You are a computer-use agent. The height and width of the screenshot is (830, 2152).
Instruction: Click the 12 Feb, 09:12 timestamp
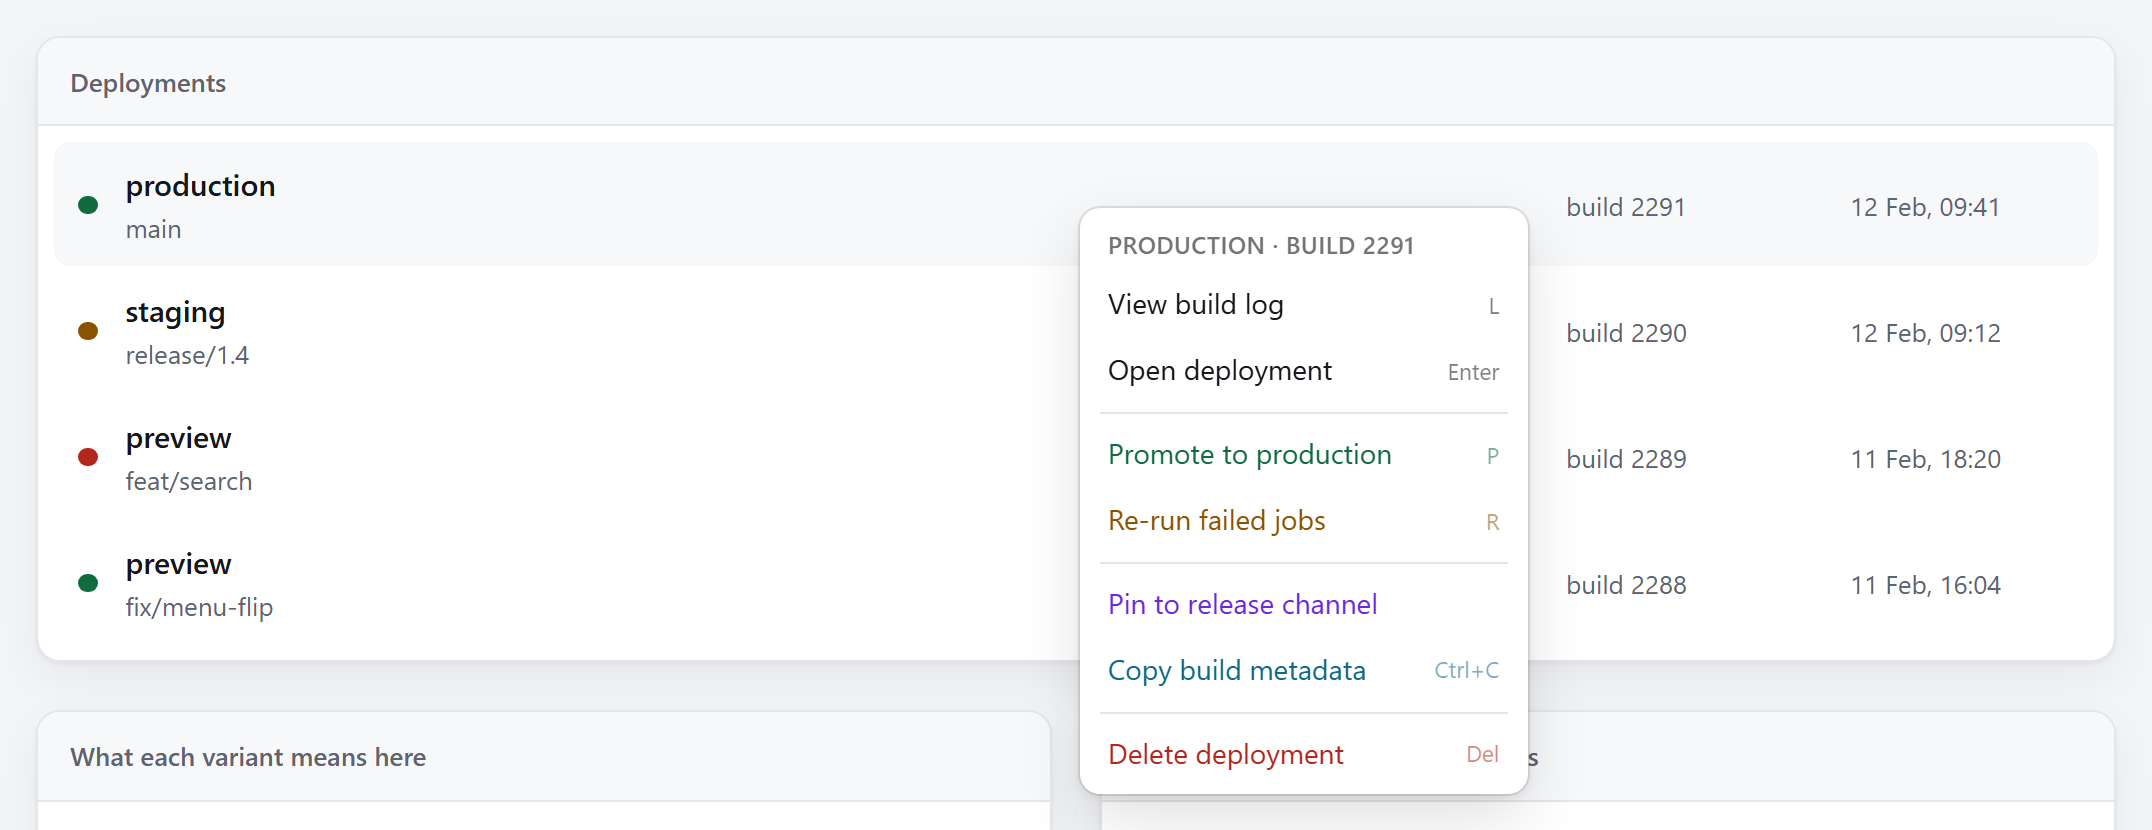click(x=1925, y=333)
